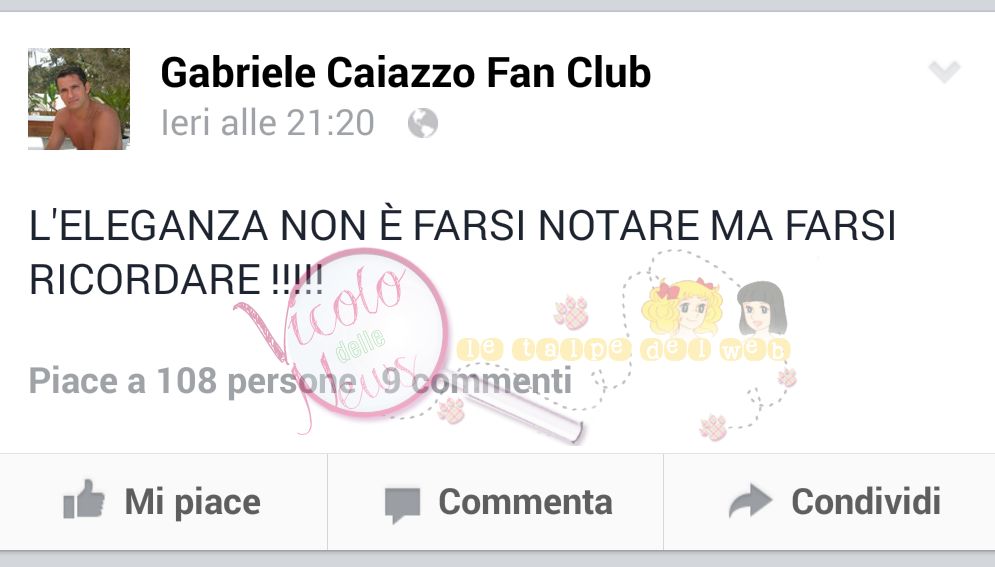
Task: Click the thumbs-up like icon
Action: pos(84,500)
